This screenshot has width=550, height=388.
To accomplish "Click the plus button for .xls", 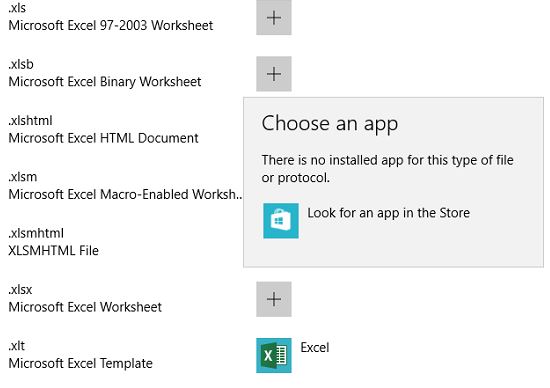I will 274,18.
